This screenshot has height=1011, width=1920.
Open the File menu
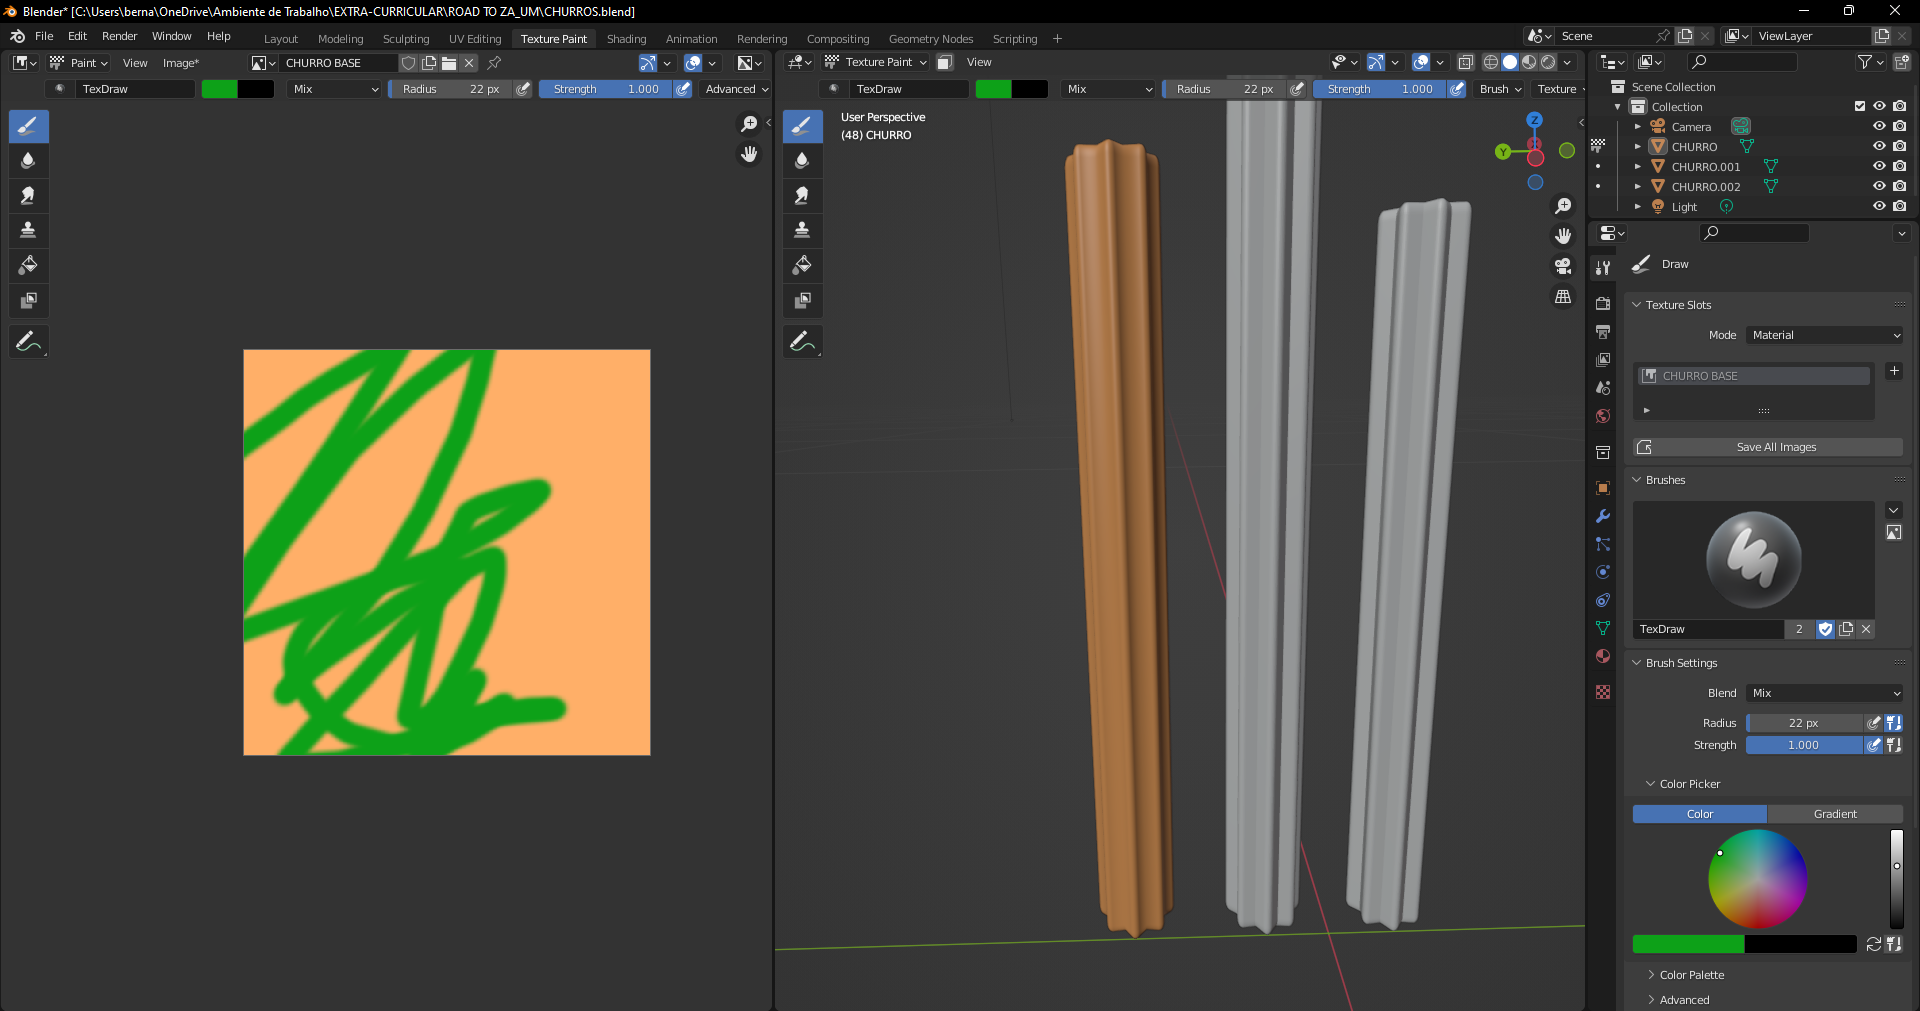(44, 36)
